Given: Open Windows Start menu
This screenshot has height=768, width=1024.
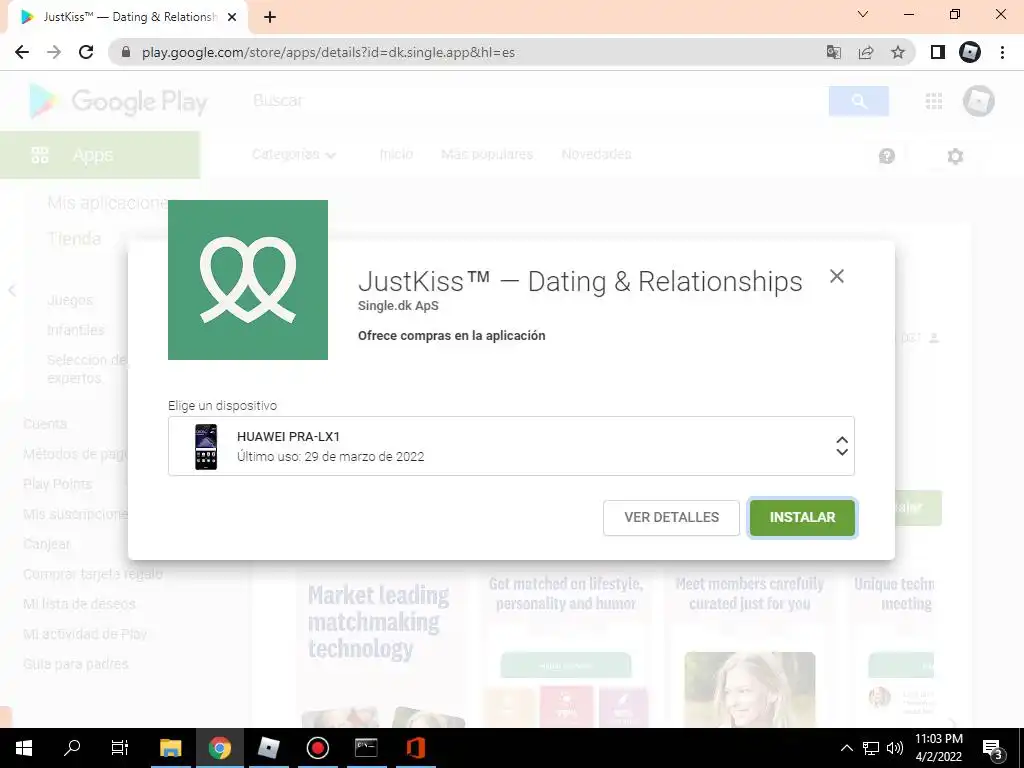Looking at the screenshot, I should (24, 748).
